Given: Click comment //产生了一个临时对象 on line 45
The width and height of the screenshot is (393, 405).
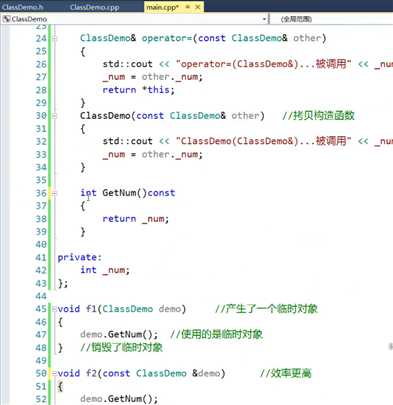Looking at the screenshot, I should (266, 309).
